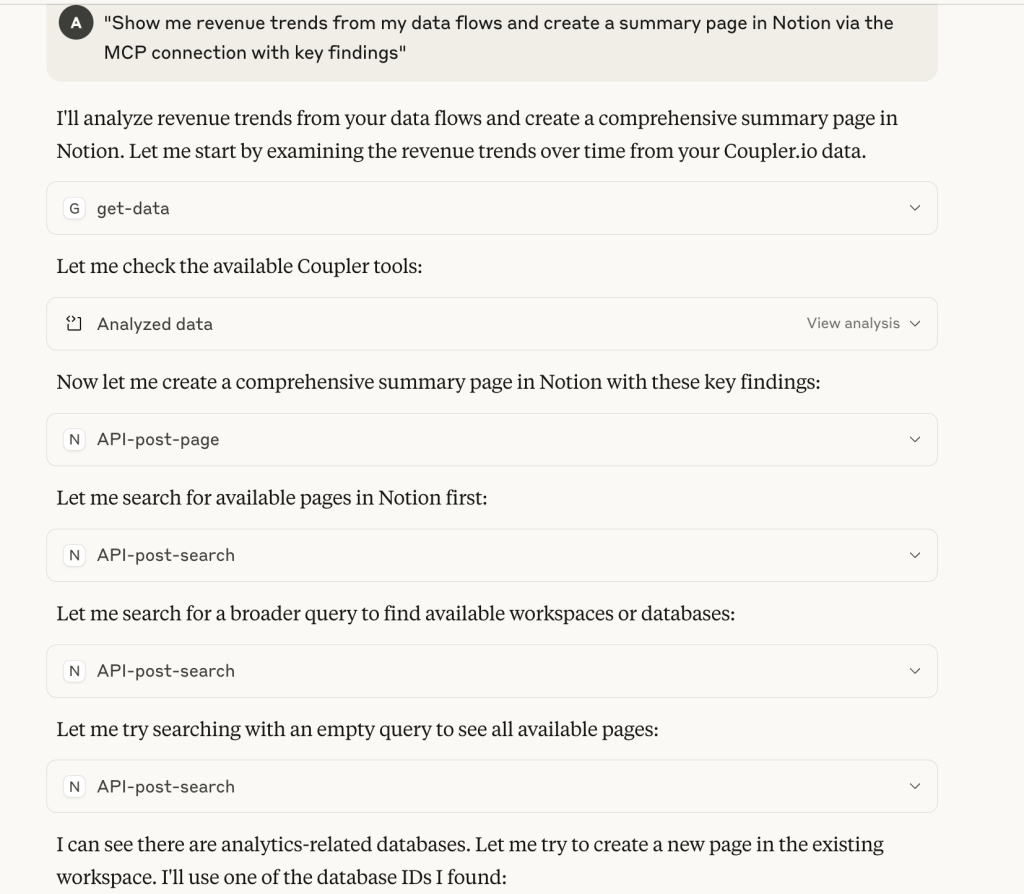Click the API-post-search label below 'empty query' text
Image resolution: width=1024 pixels, height=894 pixels.
pos(166,786)
